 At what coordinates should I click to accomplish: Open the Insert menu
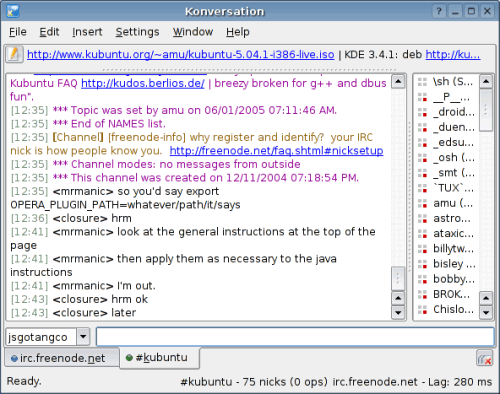[87, 32]
